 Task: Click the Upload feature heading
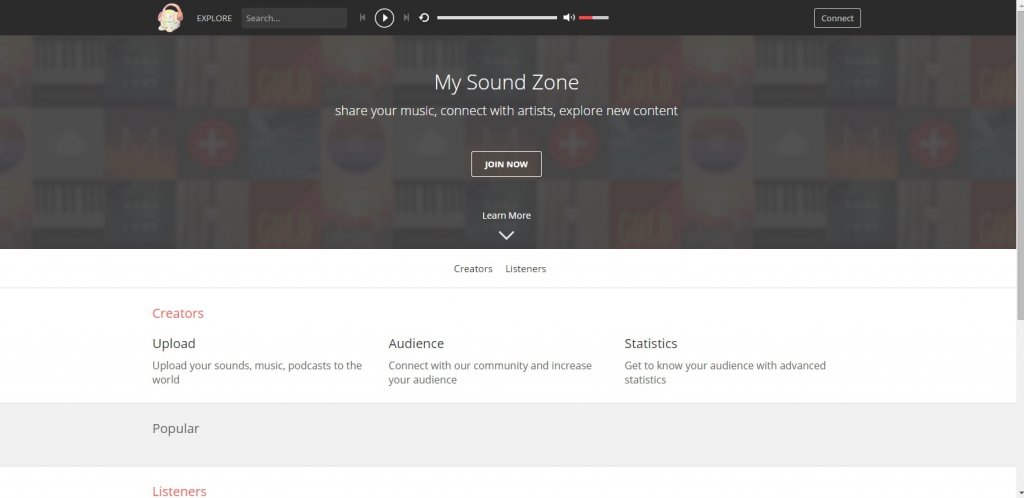pos(174,344)
